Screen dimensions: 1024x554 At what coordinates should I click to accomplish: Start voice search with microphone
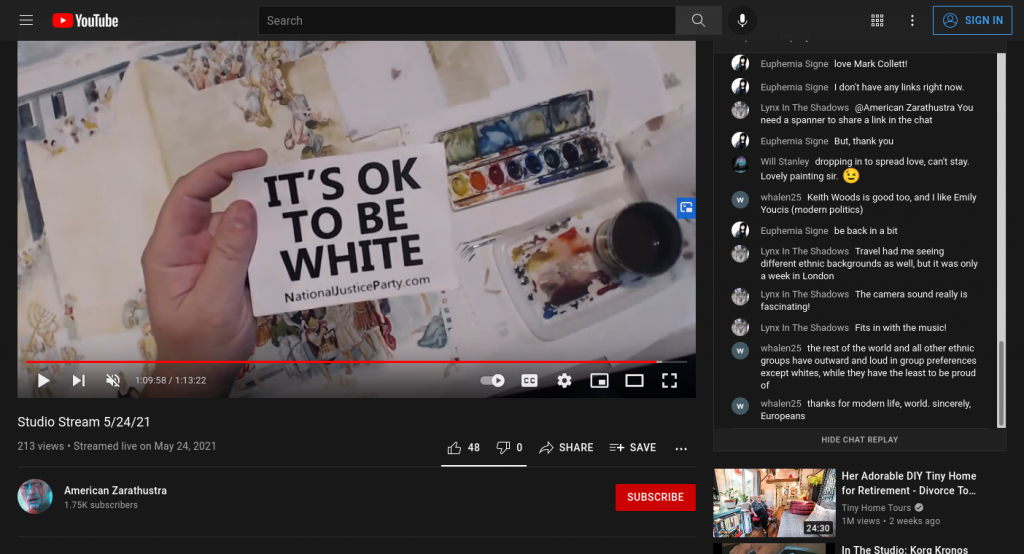(x=742, y=20)
